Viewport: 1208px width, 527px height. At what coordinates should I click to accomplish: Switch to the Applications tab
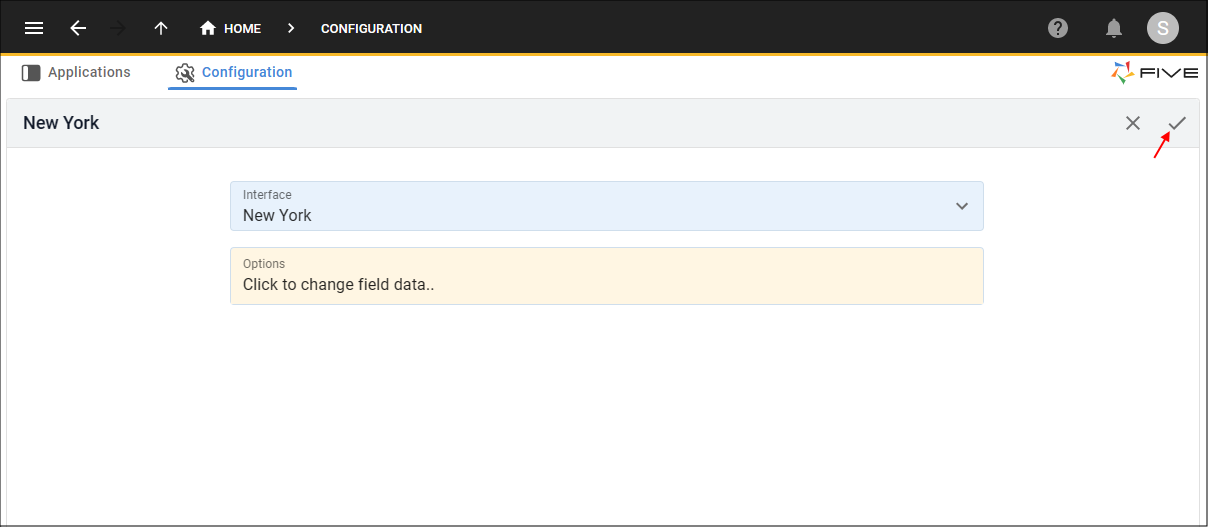pyautogui.click(x=76, y=72)
